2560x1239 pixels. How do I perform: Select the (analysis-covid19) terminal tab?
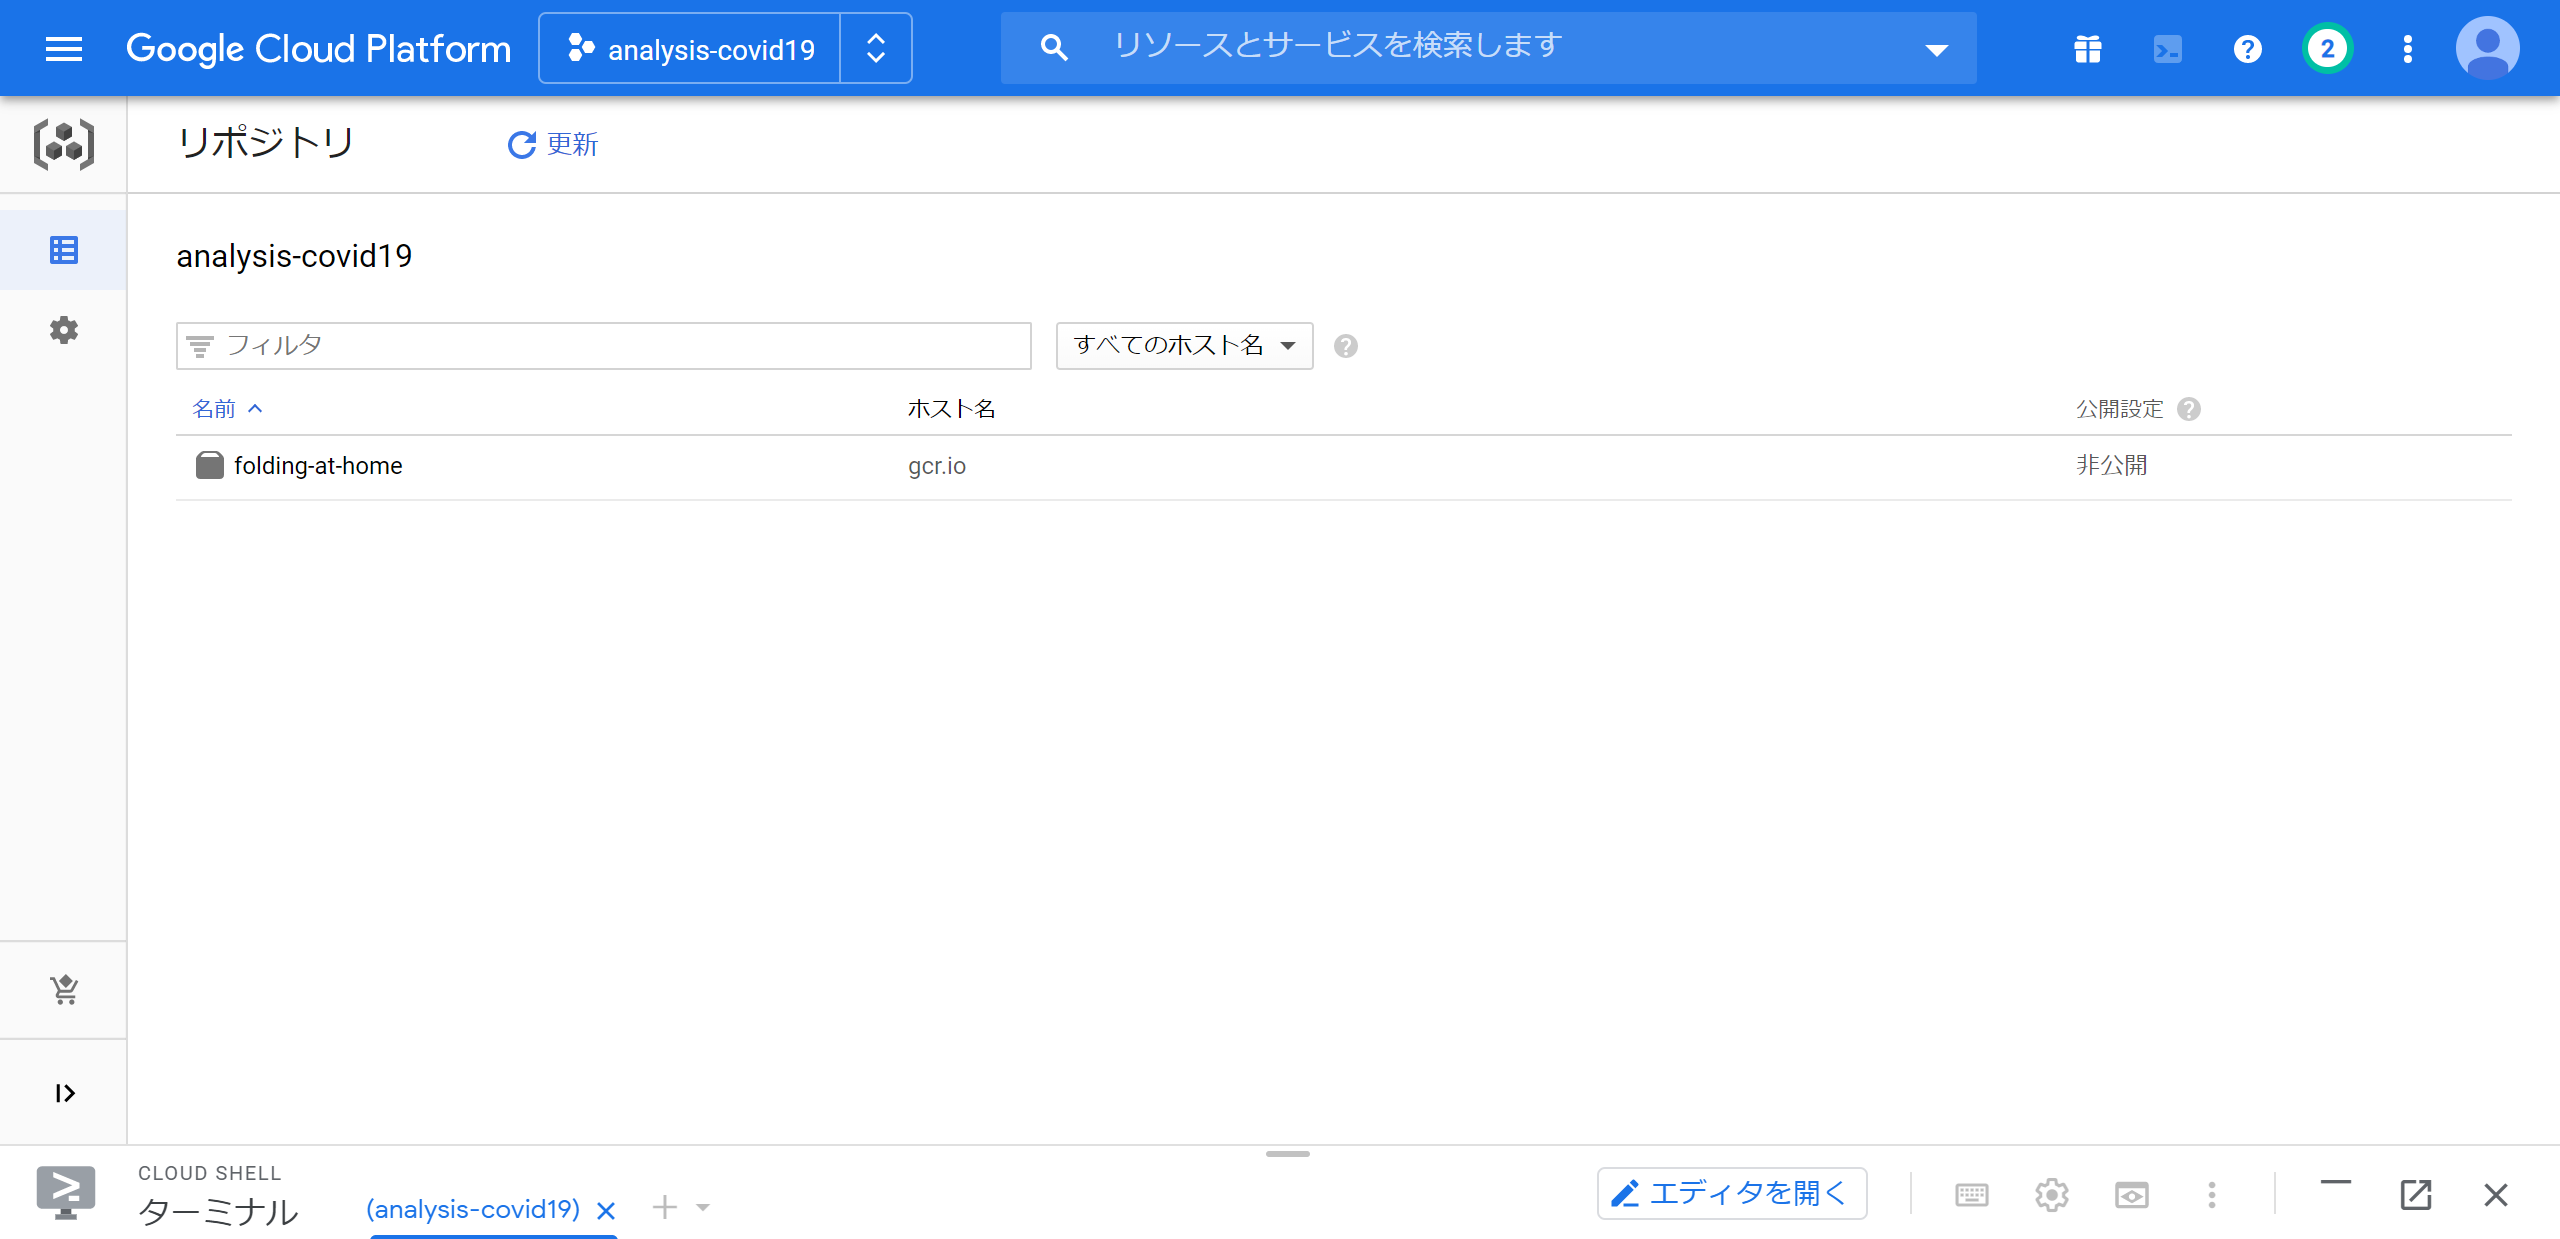pyautogui.click(x=473, y=1209)
